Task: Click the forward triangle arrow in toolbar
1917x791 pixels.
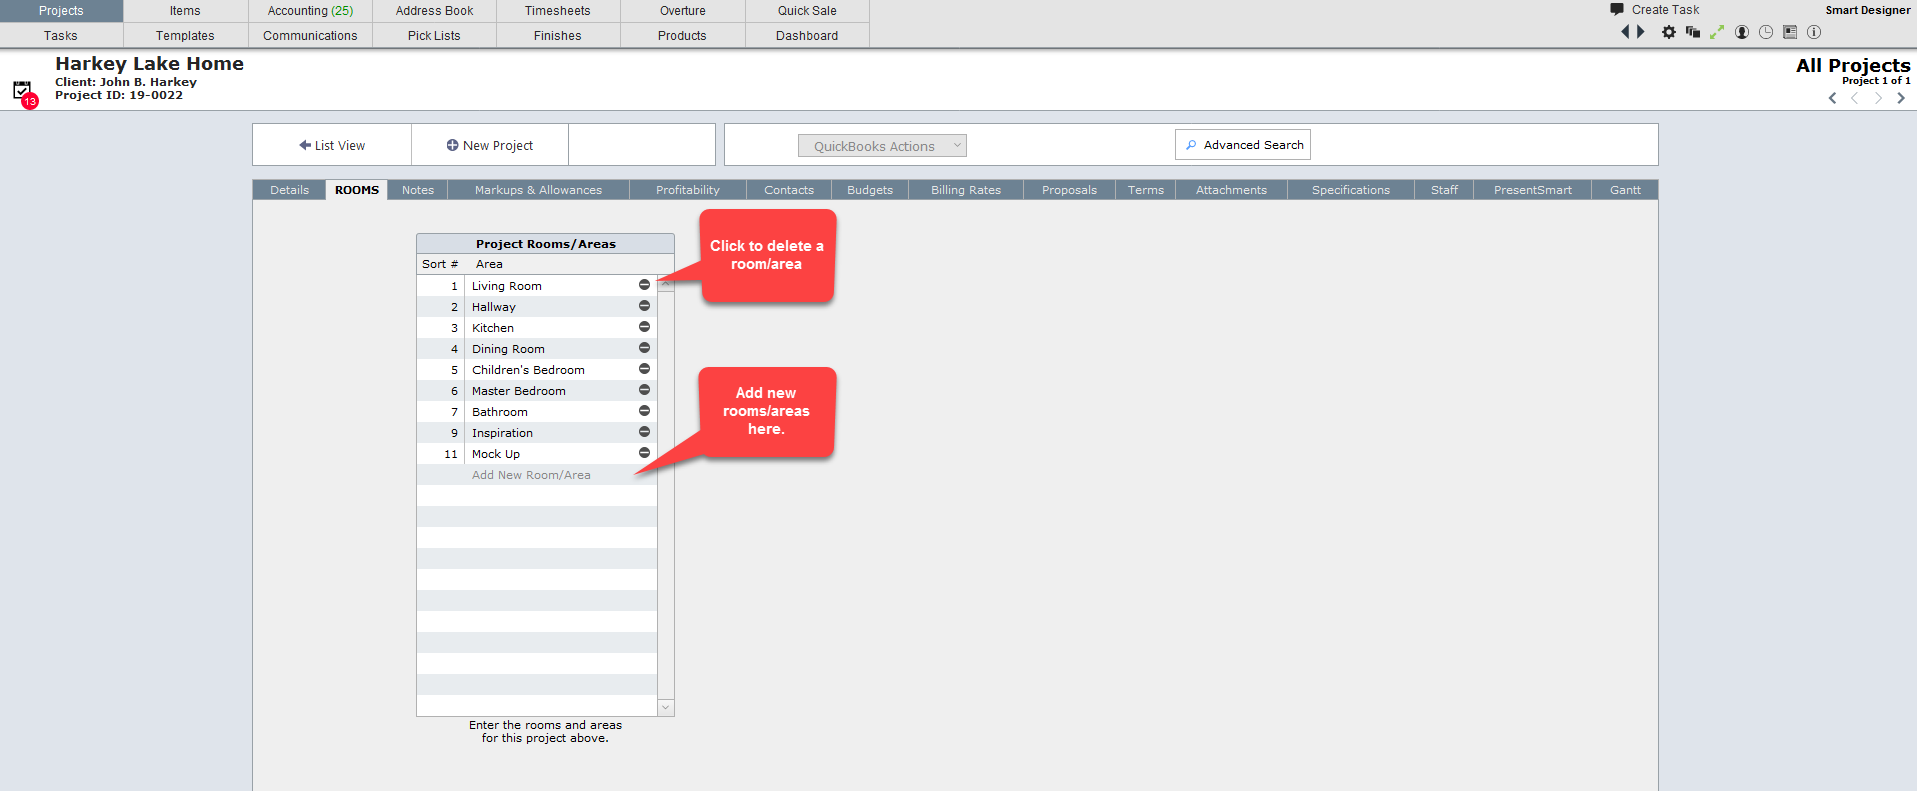Action: click(x=1640, y=32)
